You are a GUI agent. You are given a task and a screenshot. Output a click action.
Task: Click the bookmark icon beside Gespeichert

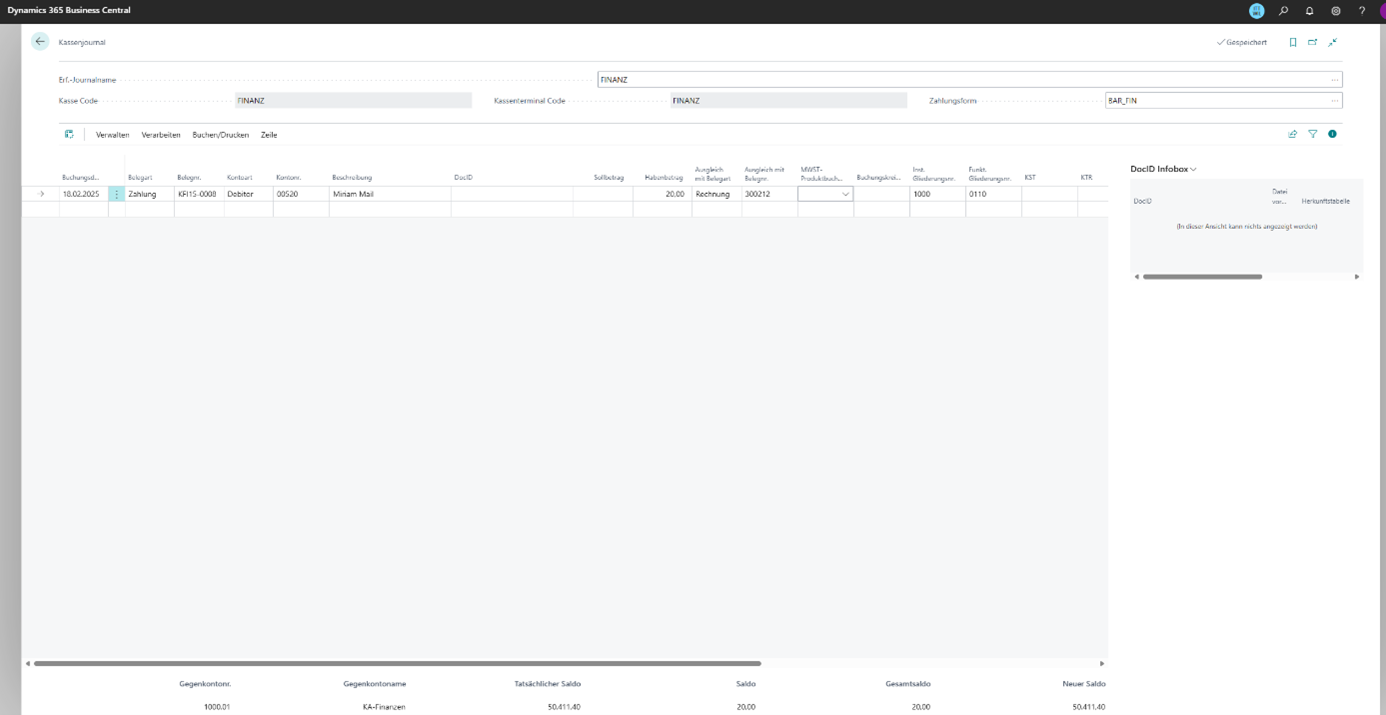1292,42
